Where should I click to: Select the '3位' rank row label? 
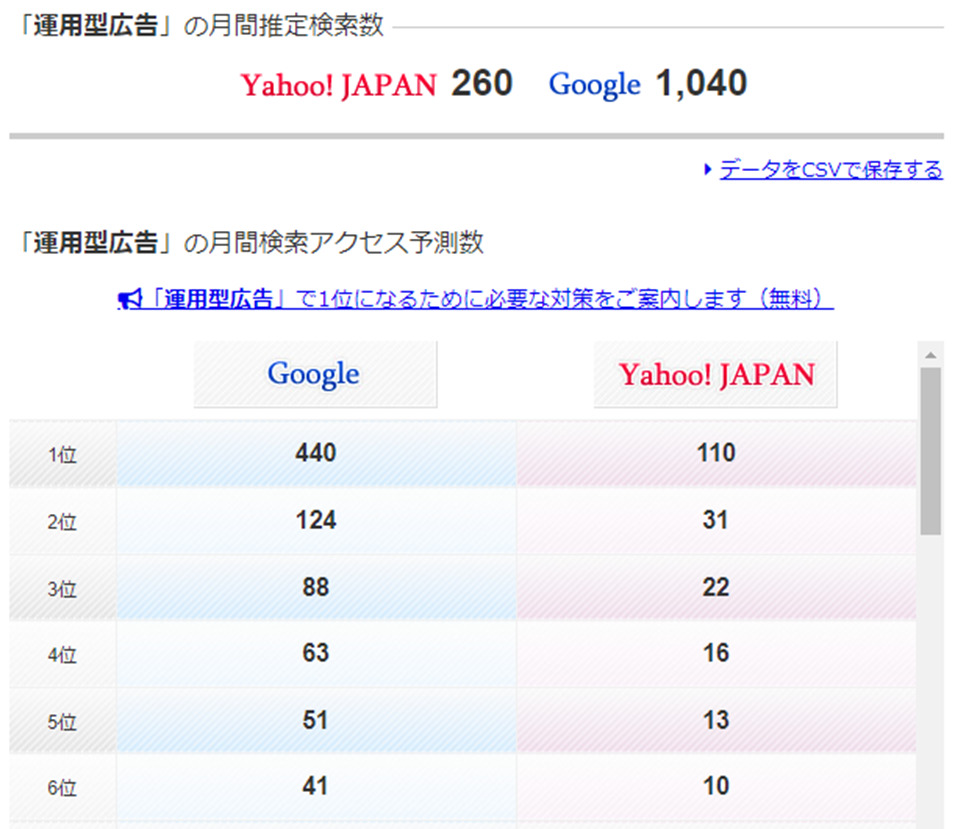coord(62,589)
